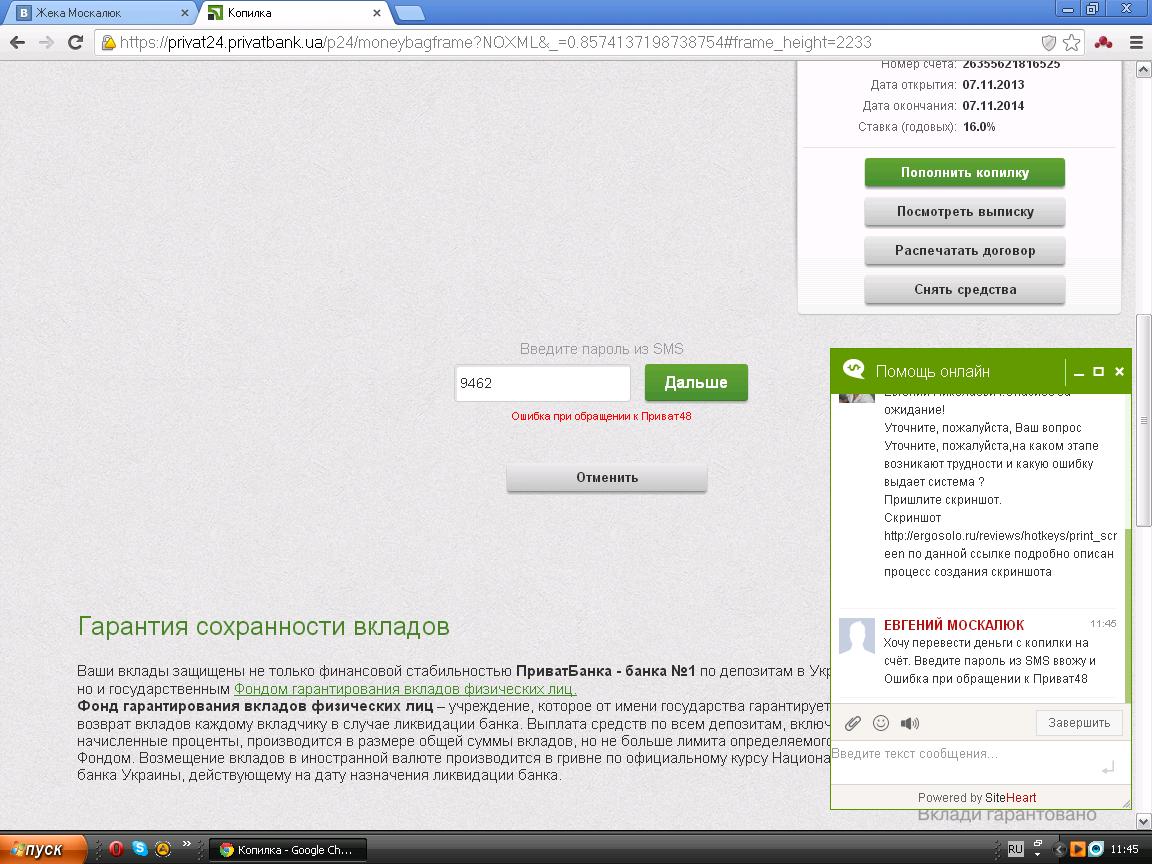Screen dimensions: 1152x864
Task: Click the Помощь онлайн chat title
Action: coord(932,372)
